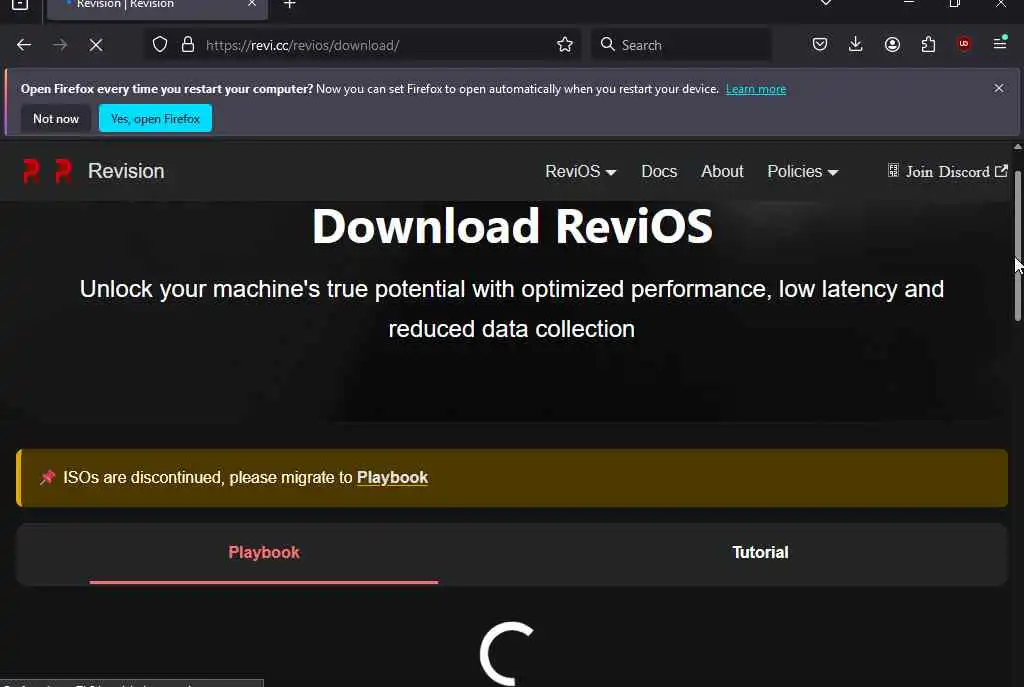
Task: Open the Firefox application menu
Action: pyautogui.click(x=1000, y=44)
